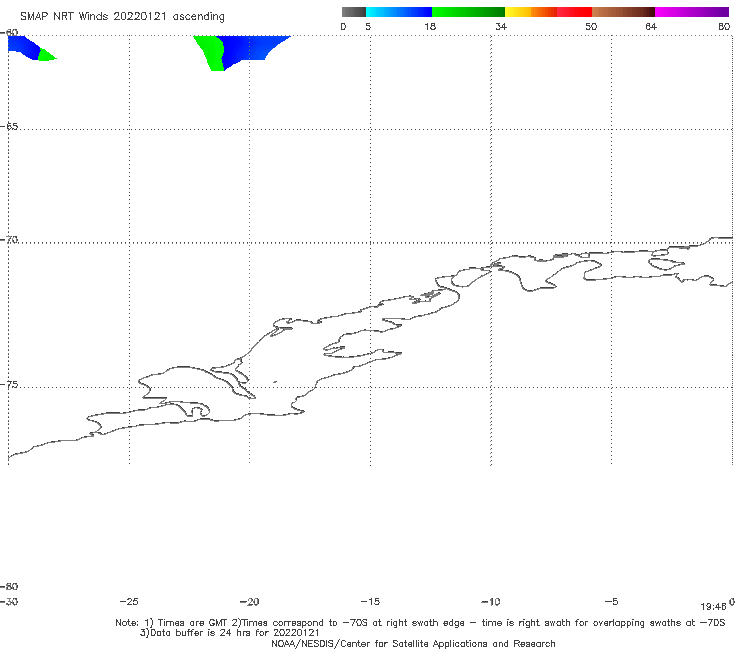Click the cyan-blue segment of the color bar

(x=399, y=12)
